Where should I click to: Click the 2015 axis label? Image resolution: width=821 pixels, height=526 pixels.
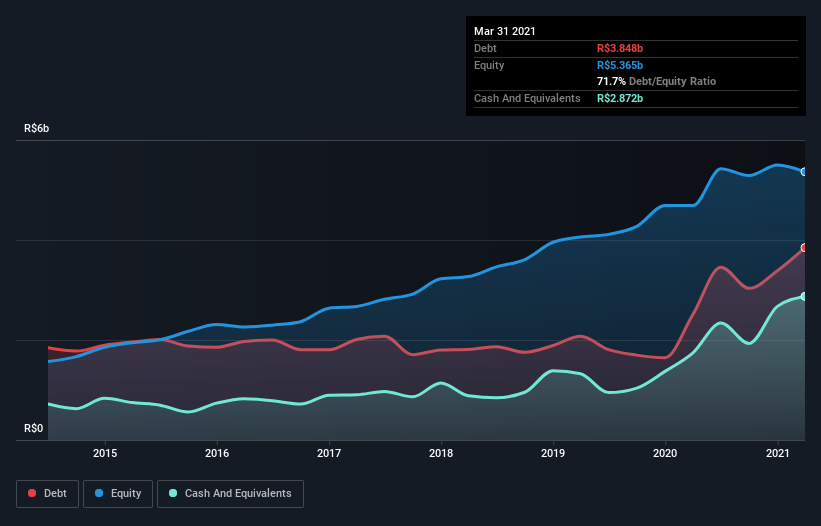[105, 453]
